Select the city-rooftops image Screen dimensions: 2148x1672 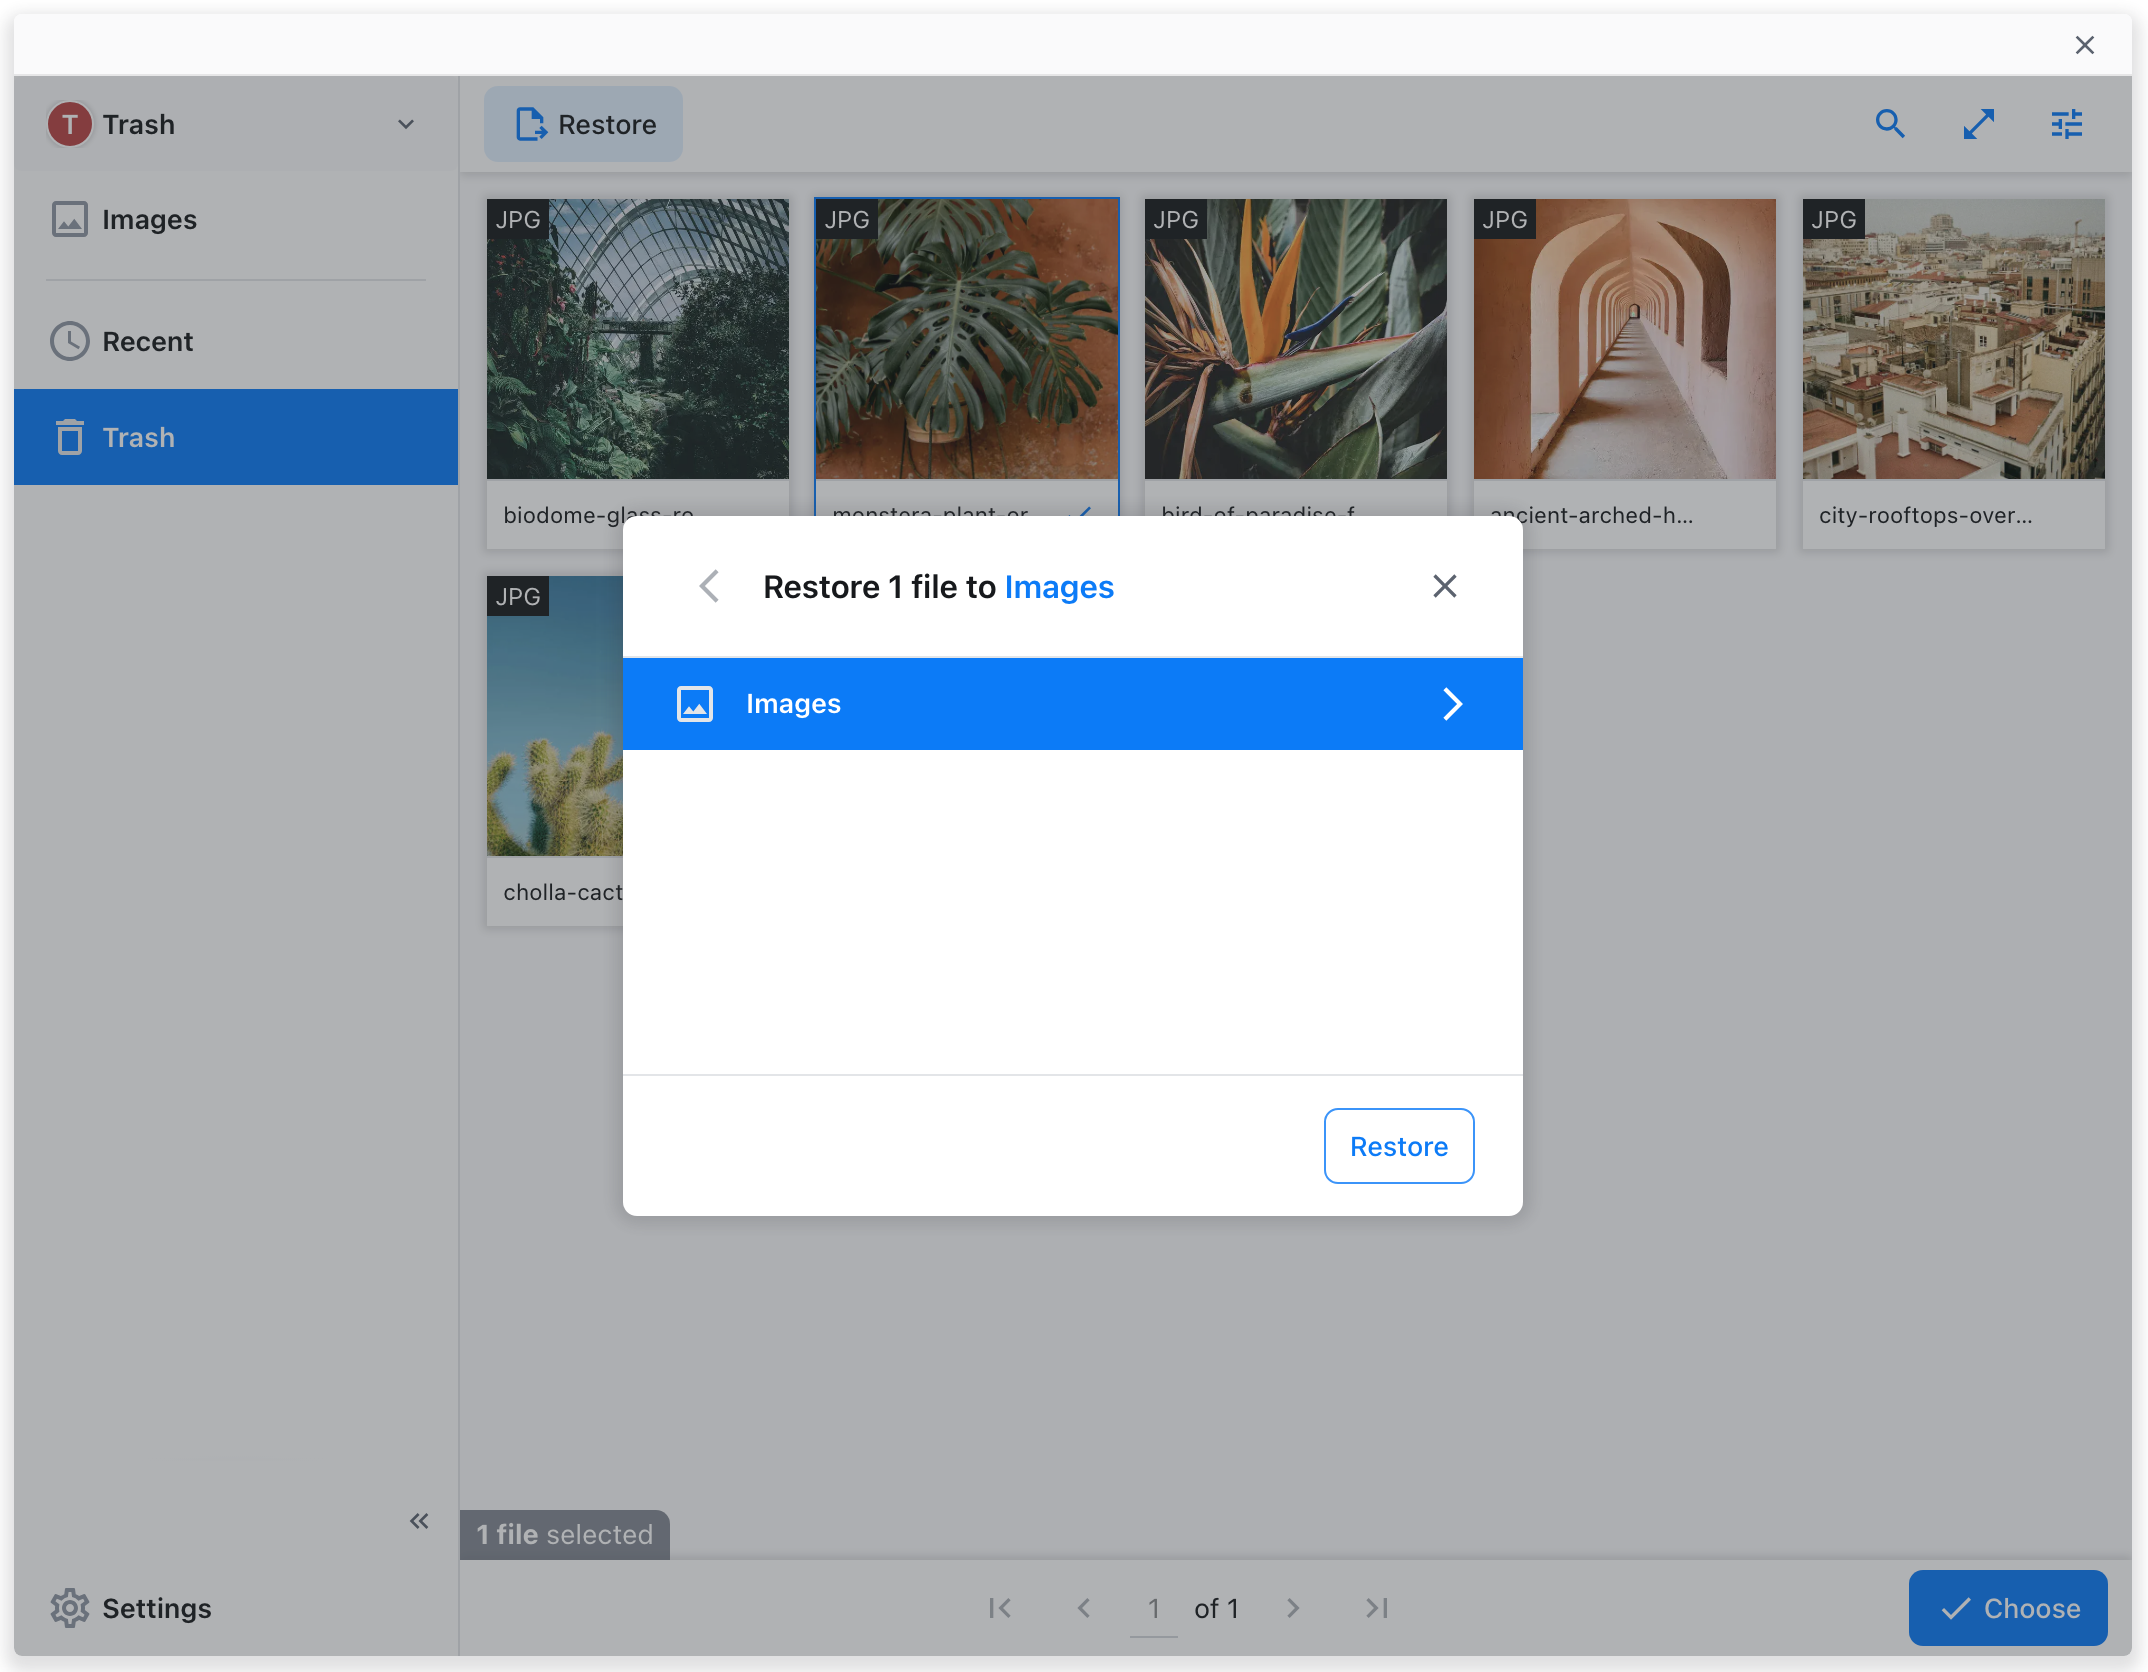click(1952, 338)
